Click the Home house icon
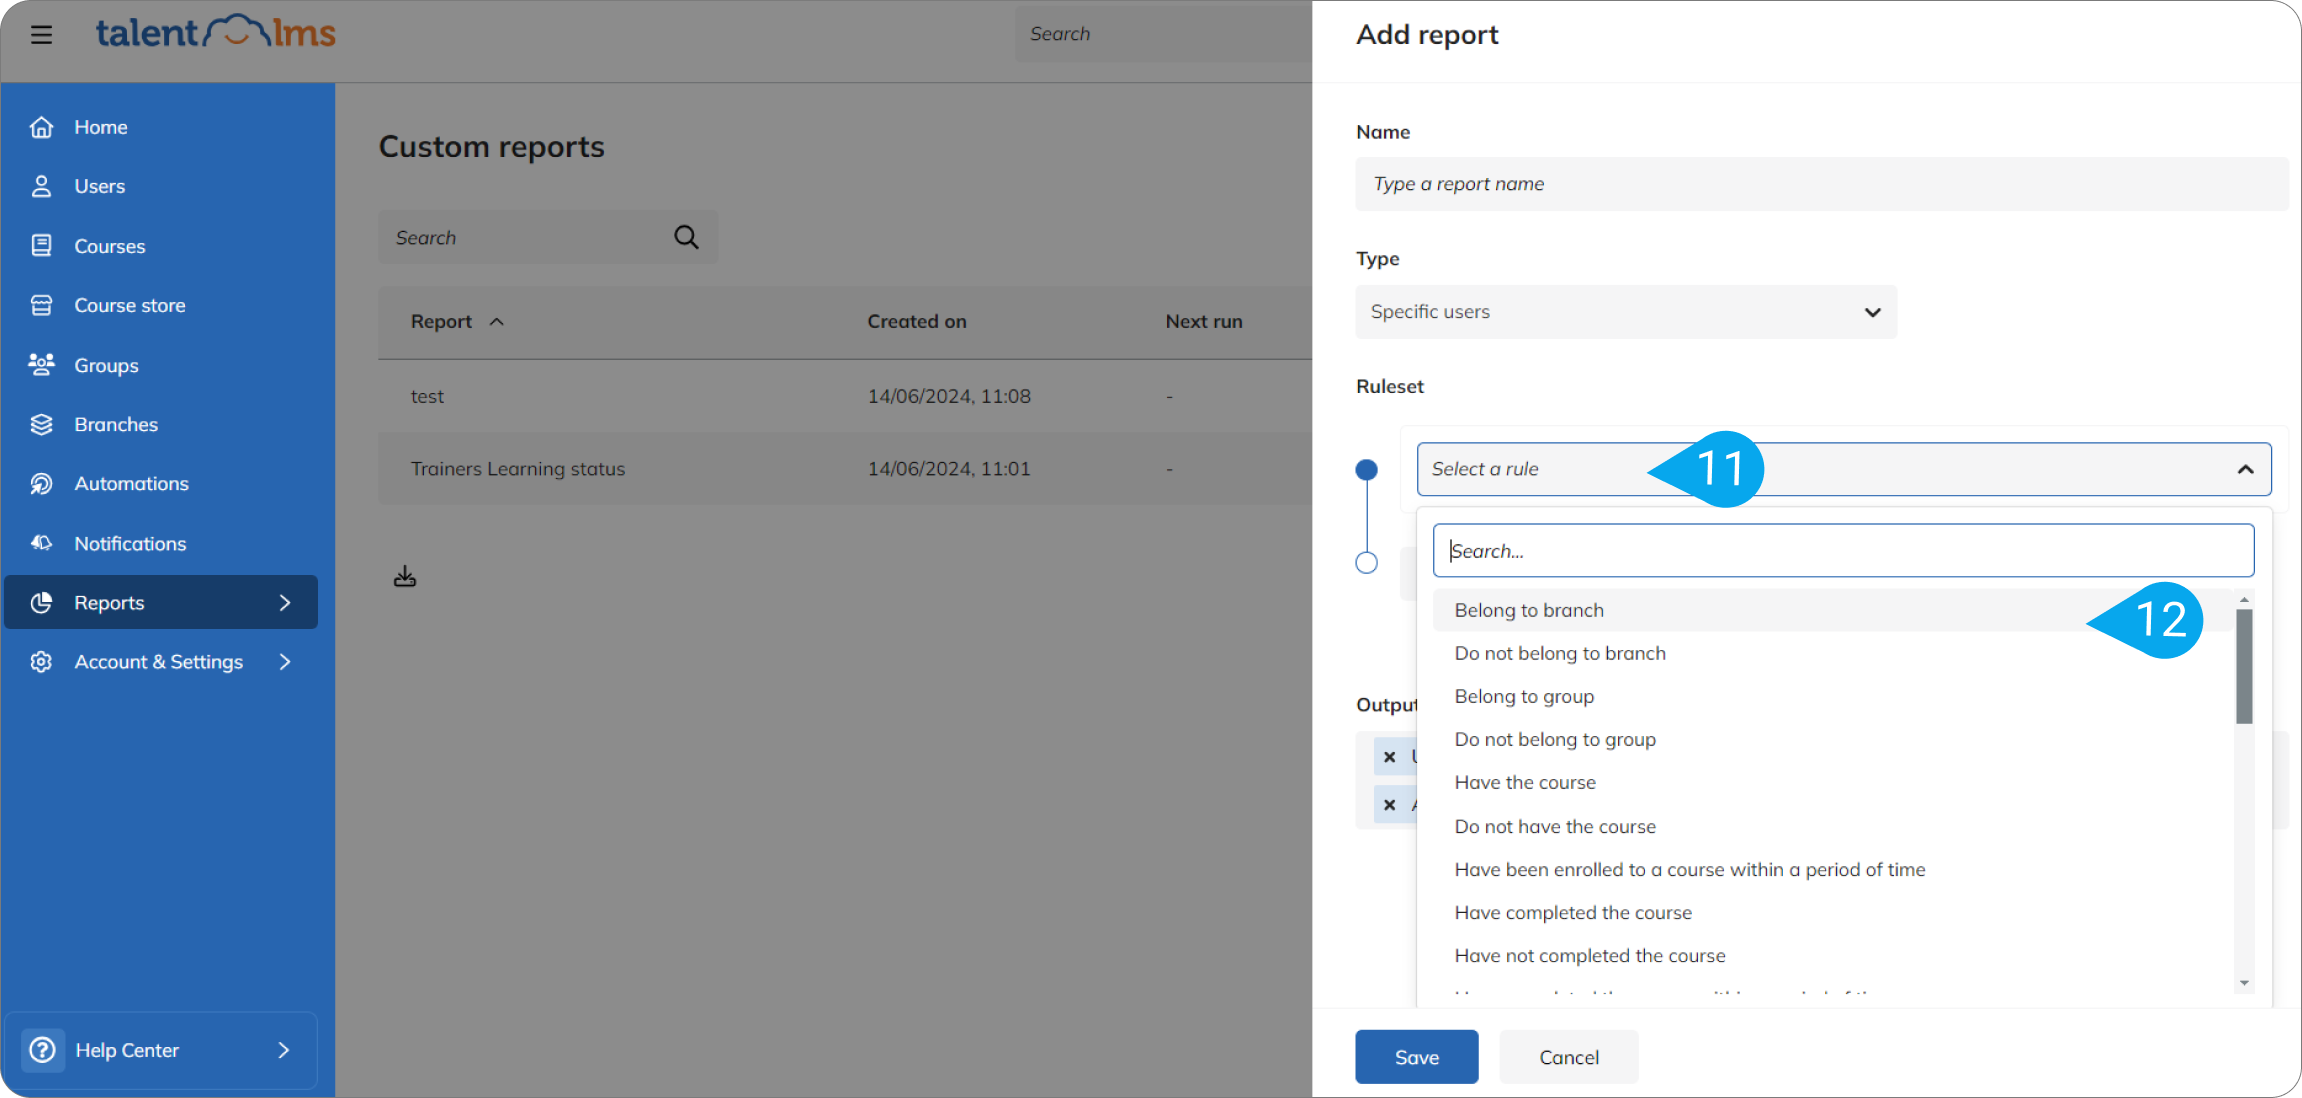 pos(41,127)
